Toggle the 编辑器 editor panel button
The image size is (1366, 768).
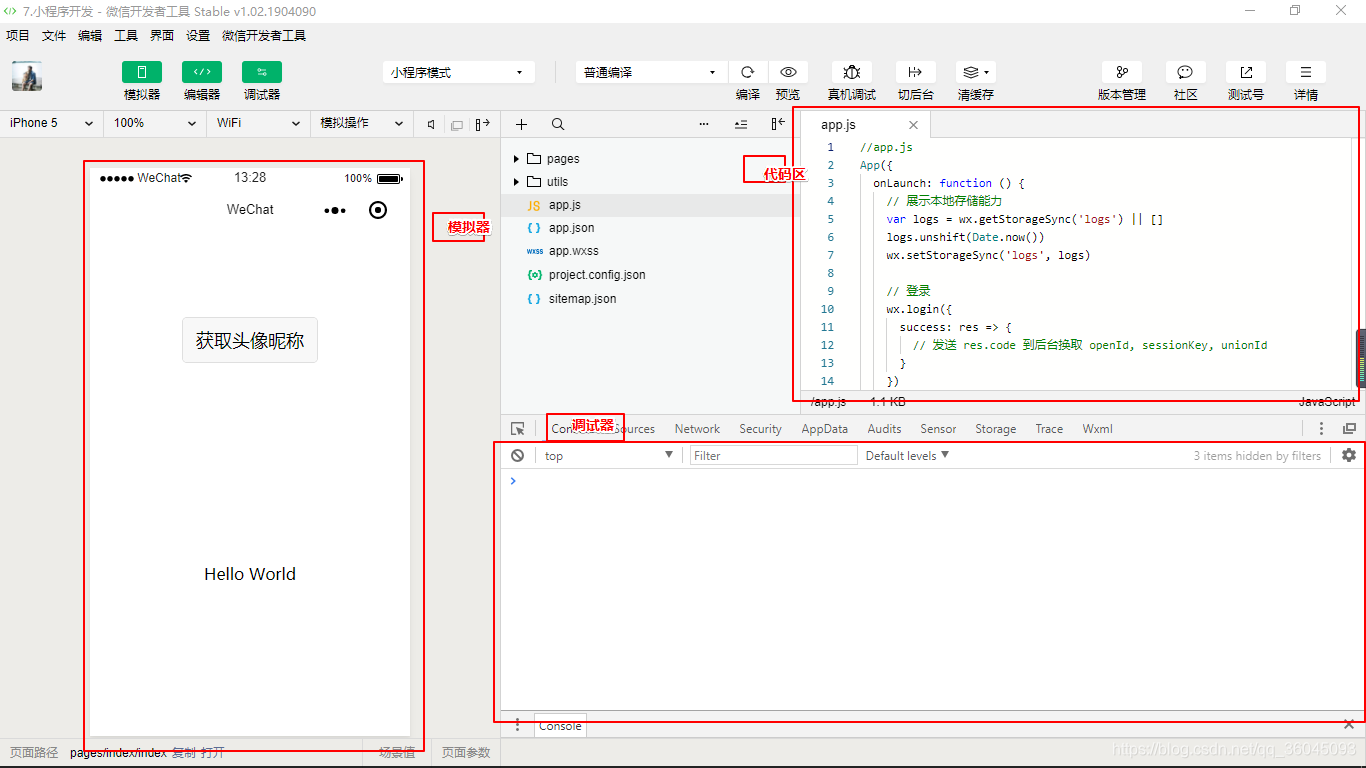[202, 72]
